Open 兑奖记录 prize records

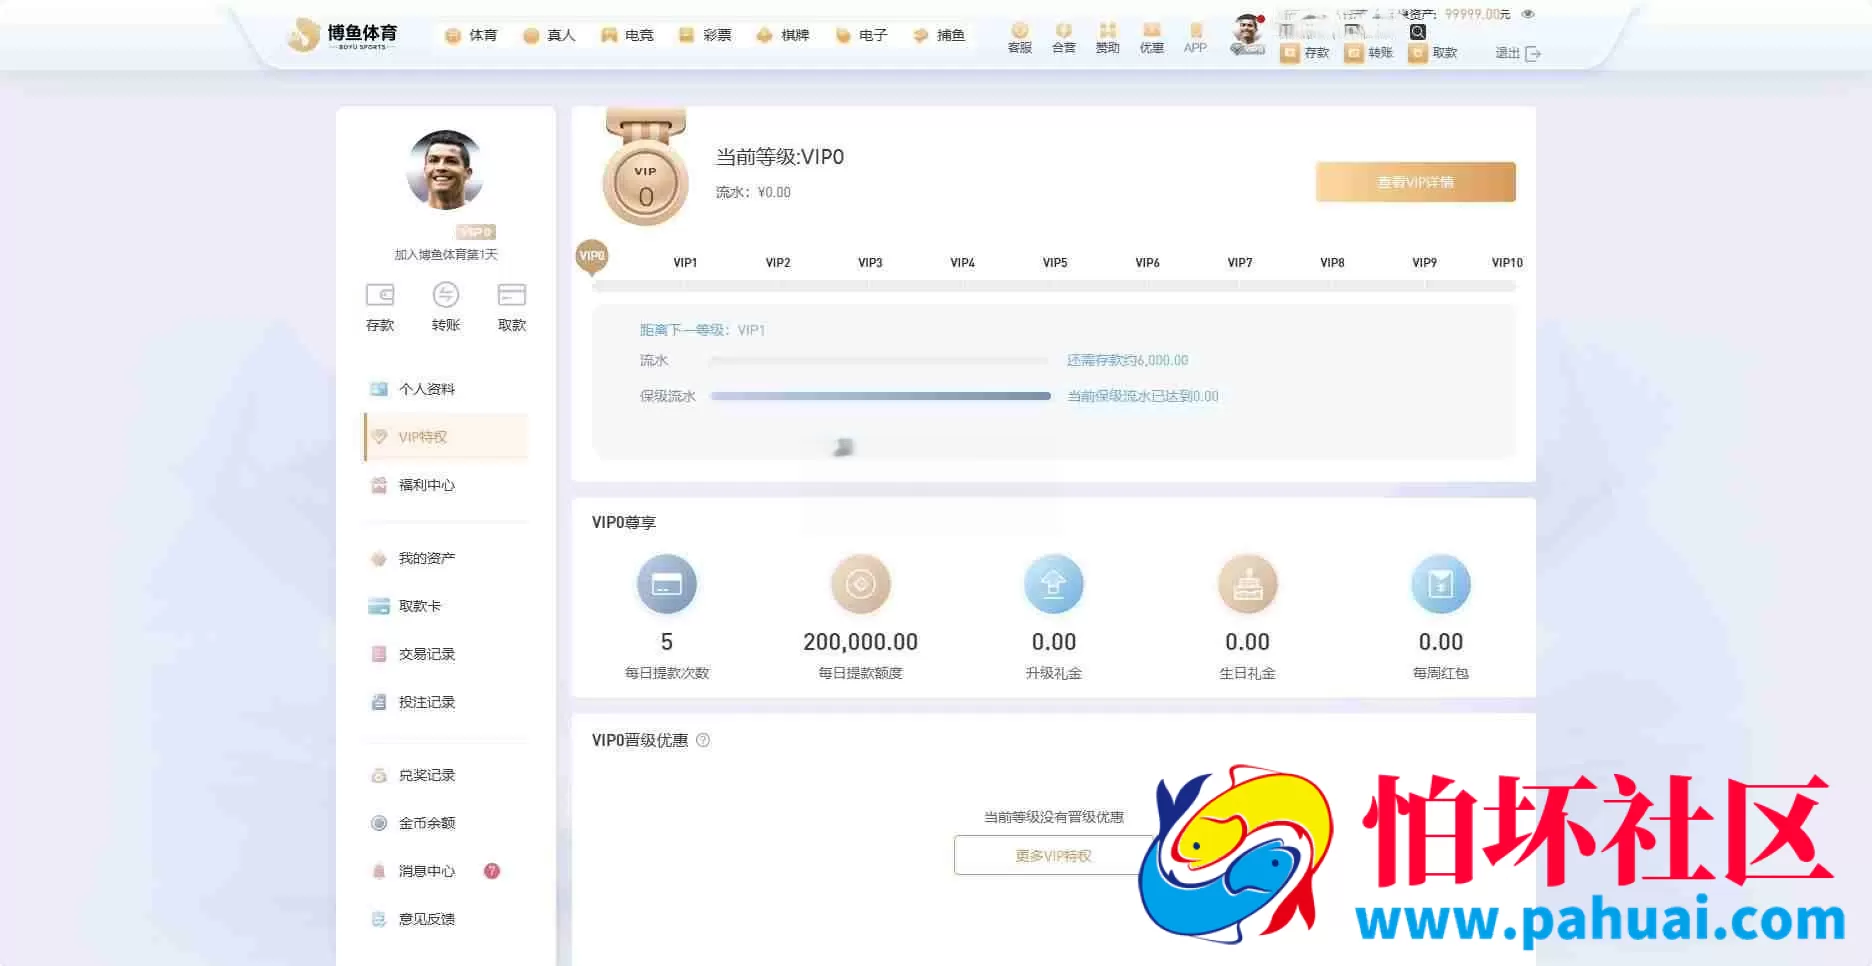pos(445,775)
